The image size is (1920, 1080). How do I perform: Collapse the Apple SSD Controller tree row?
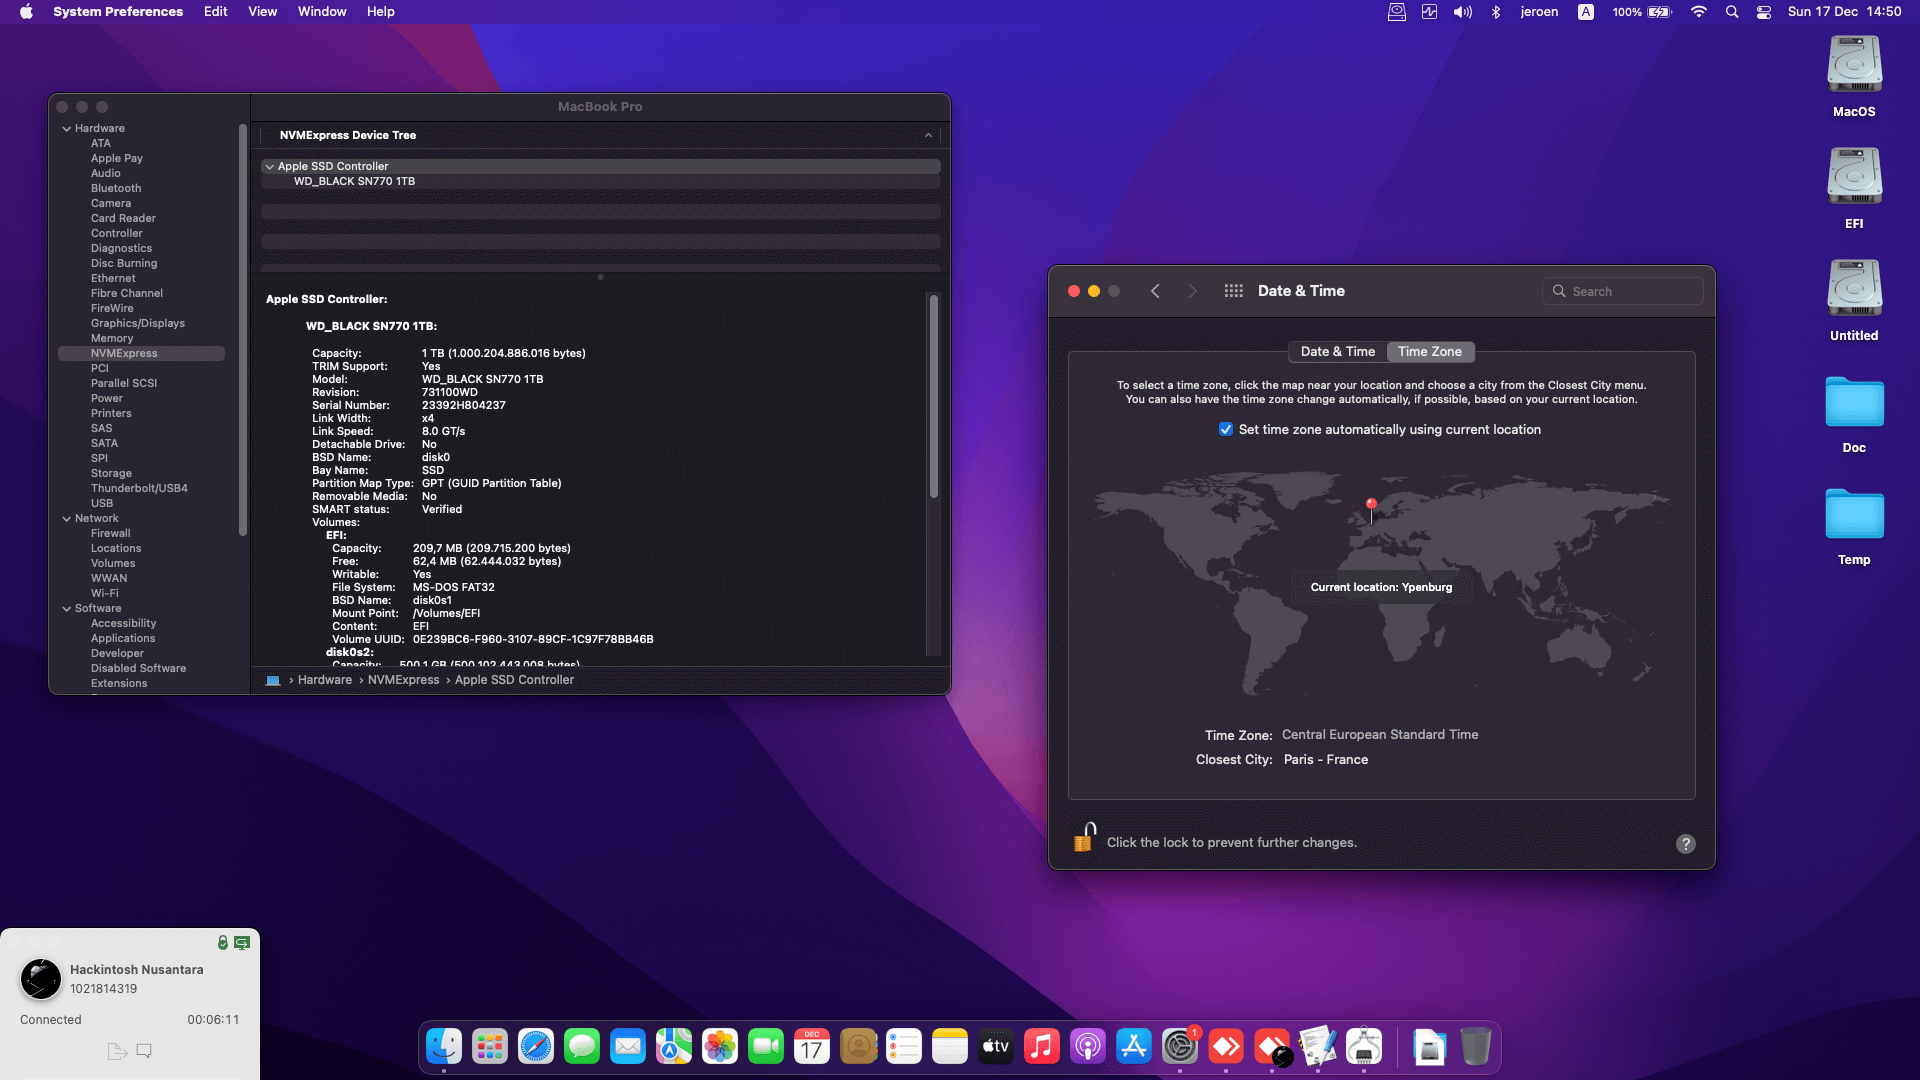point(269,166)
